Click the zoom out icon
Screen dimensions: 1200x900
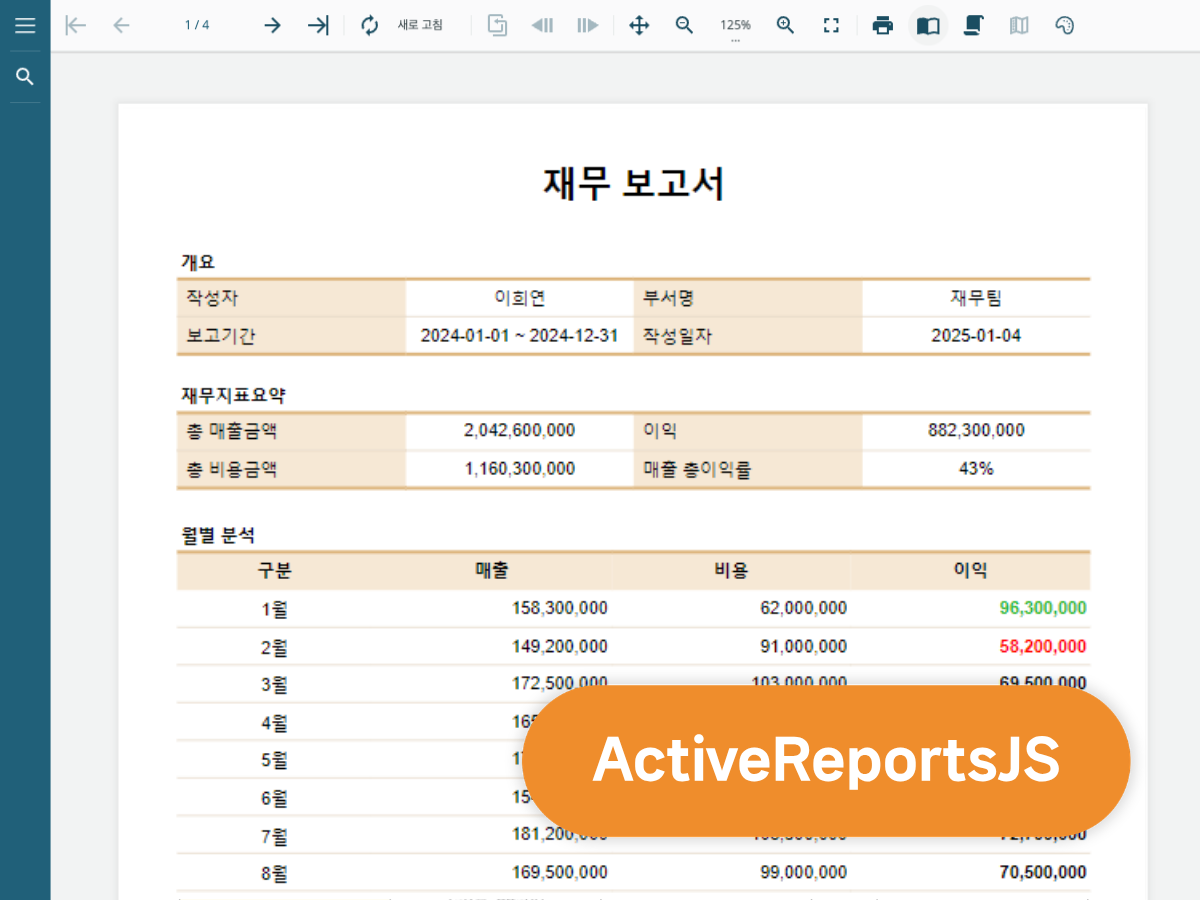click(684, 25)
